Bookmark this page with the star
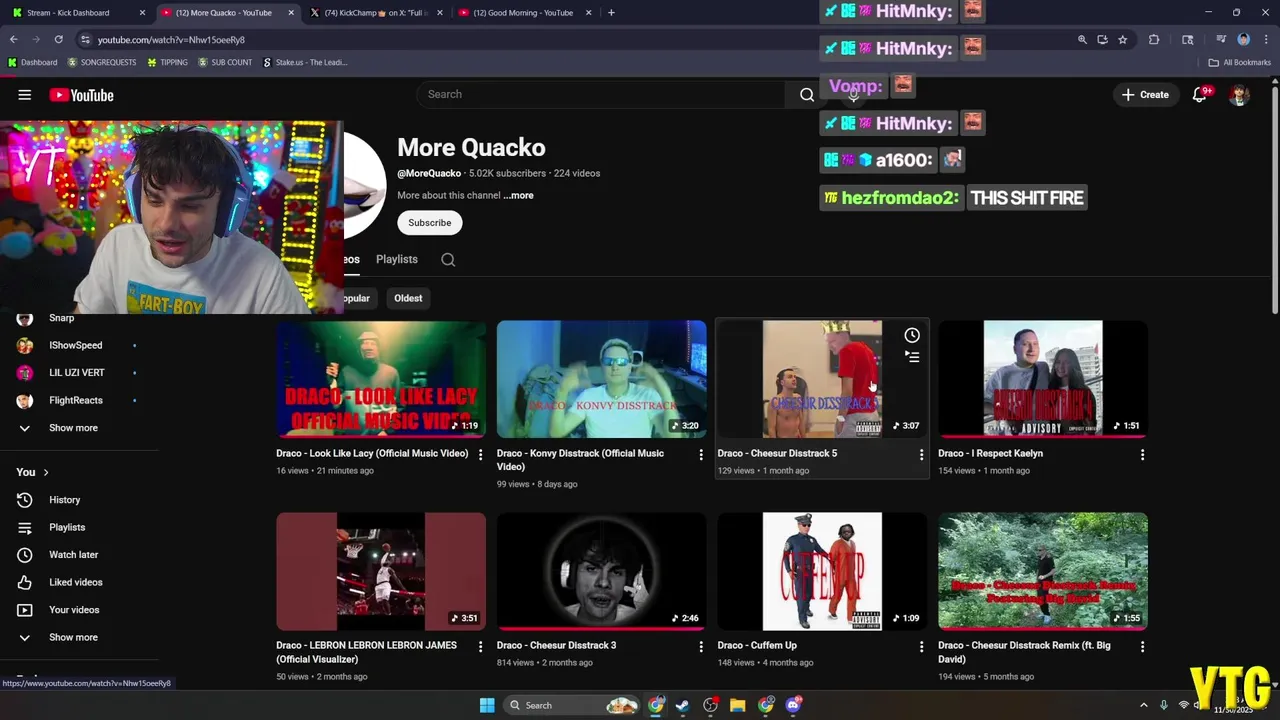The height and width of the screenshot is (720, 1280). tap(1123, 39)
